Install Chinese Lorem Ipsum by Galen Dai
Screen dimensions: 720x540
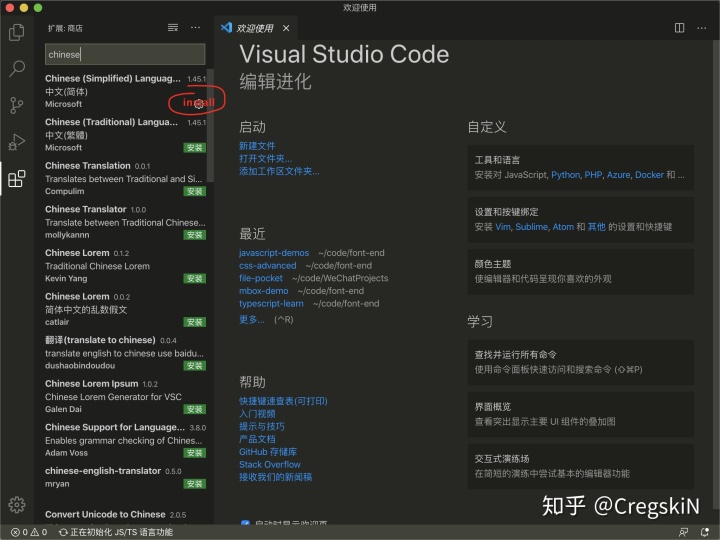coord(195,409)
